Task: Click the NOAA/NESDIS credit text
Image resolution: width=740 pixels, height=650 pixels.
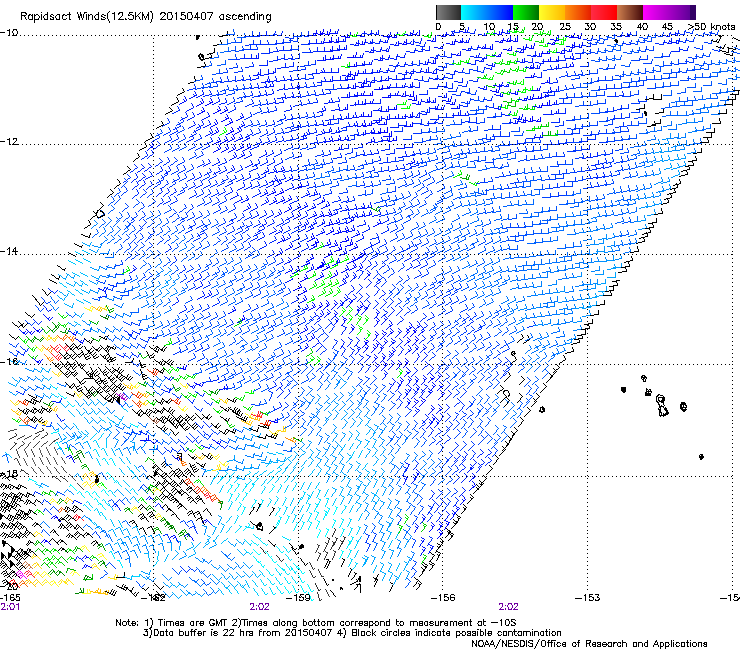Action: [x=589, y=644]
